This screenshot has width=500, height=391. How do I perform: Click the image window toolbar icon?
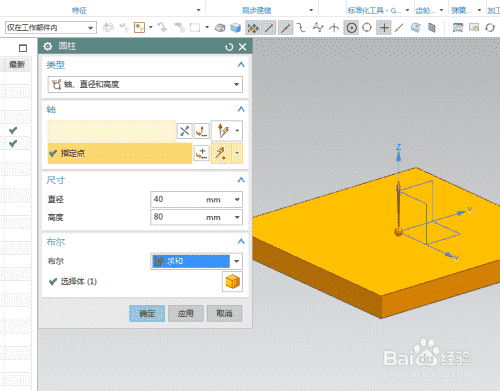point(474,28)
